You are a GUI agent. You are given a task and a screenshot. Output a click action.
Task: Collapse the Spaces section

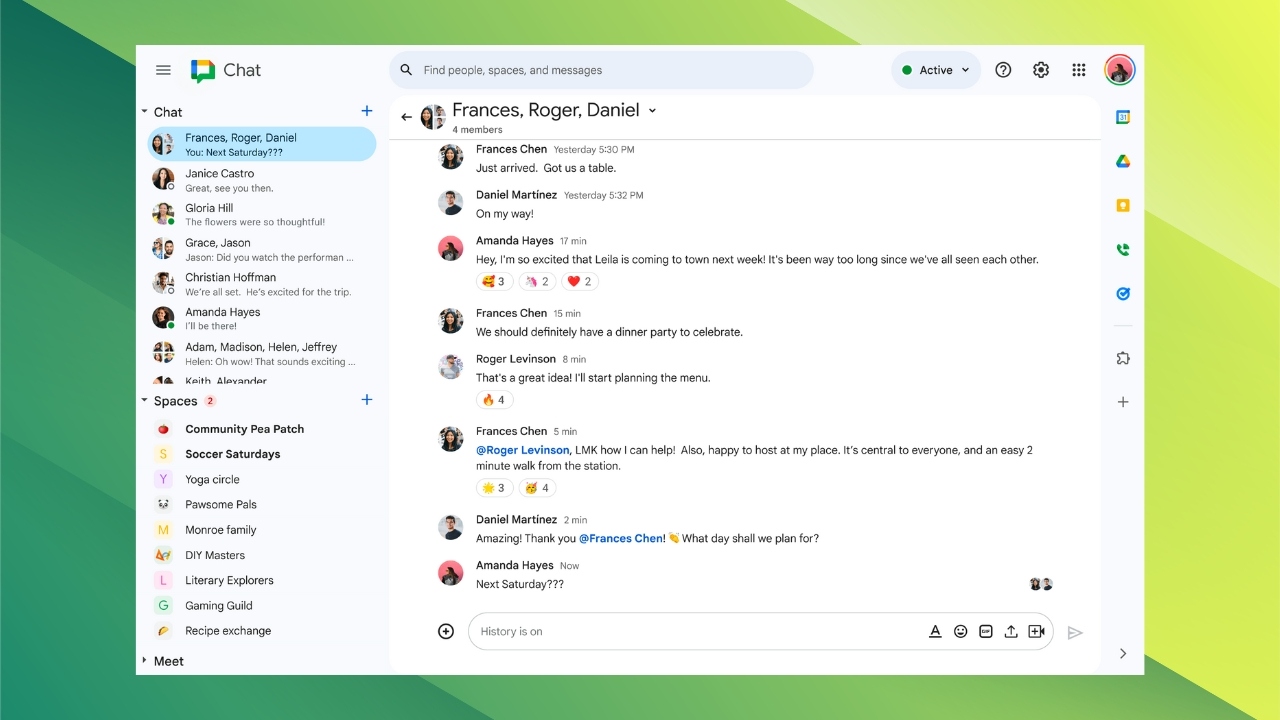coord(145,400)
